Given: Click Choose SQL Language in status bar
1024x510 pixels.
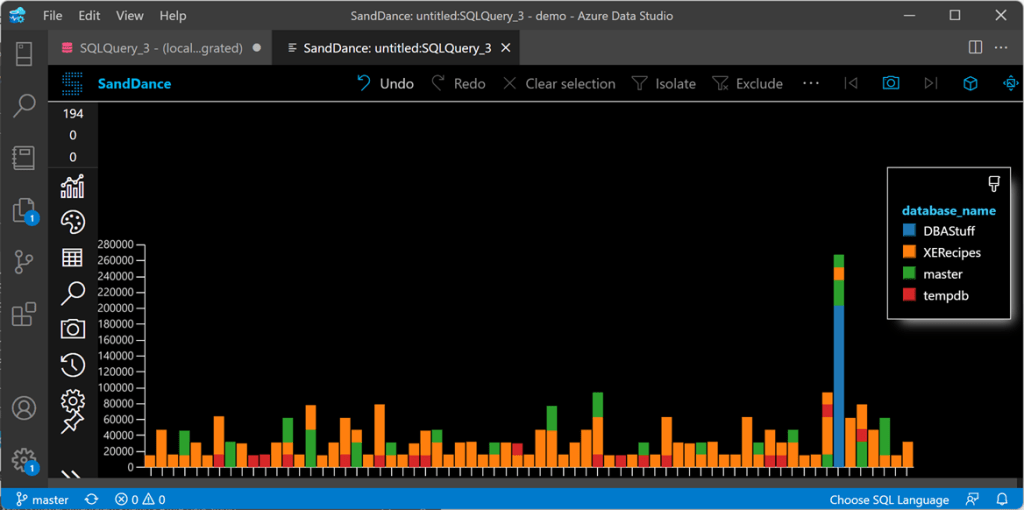Looking at the screenshot, I should click(889, 499).
